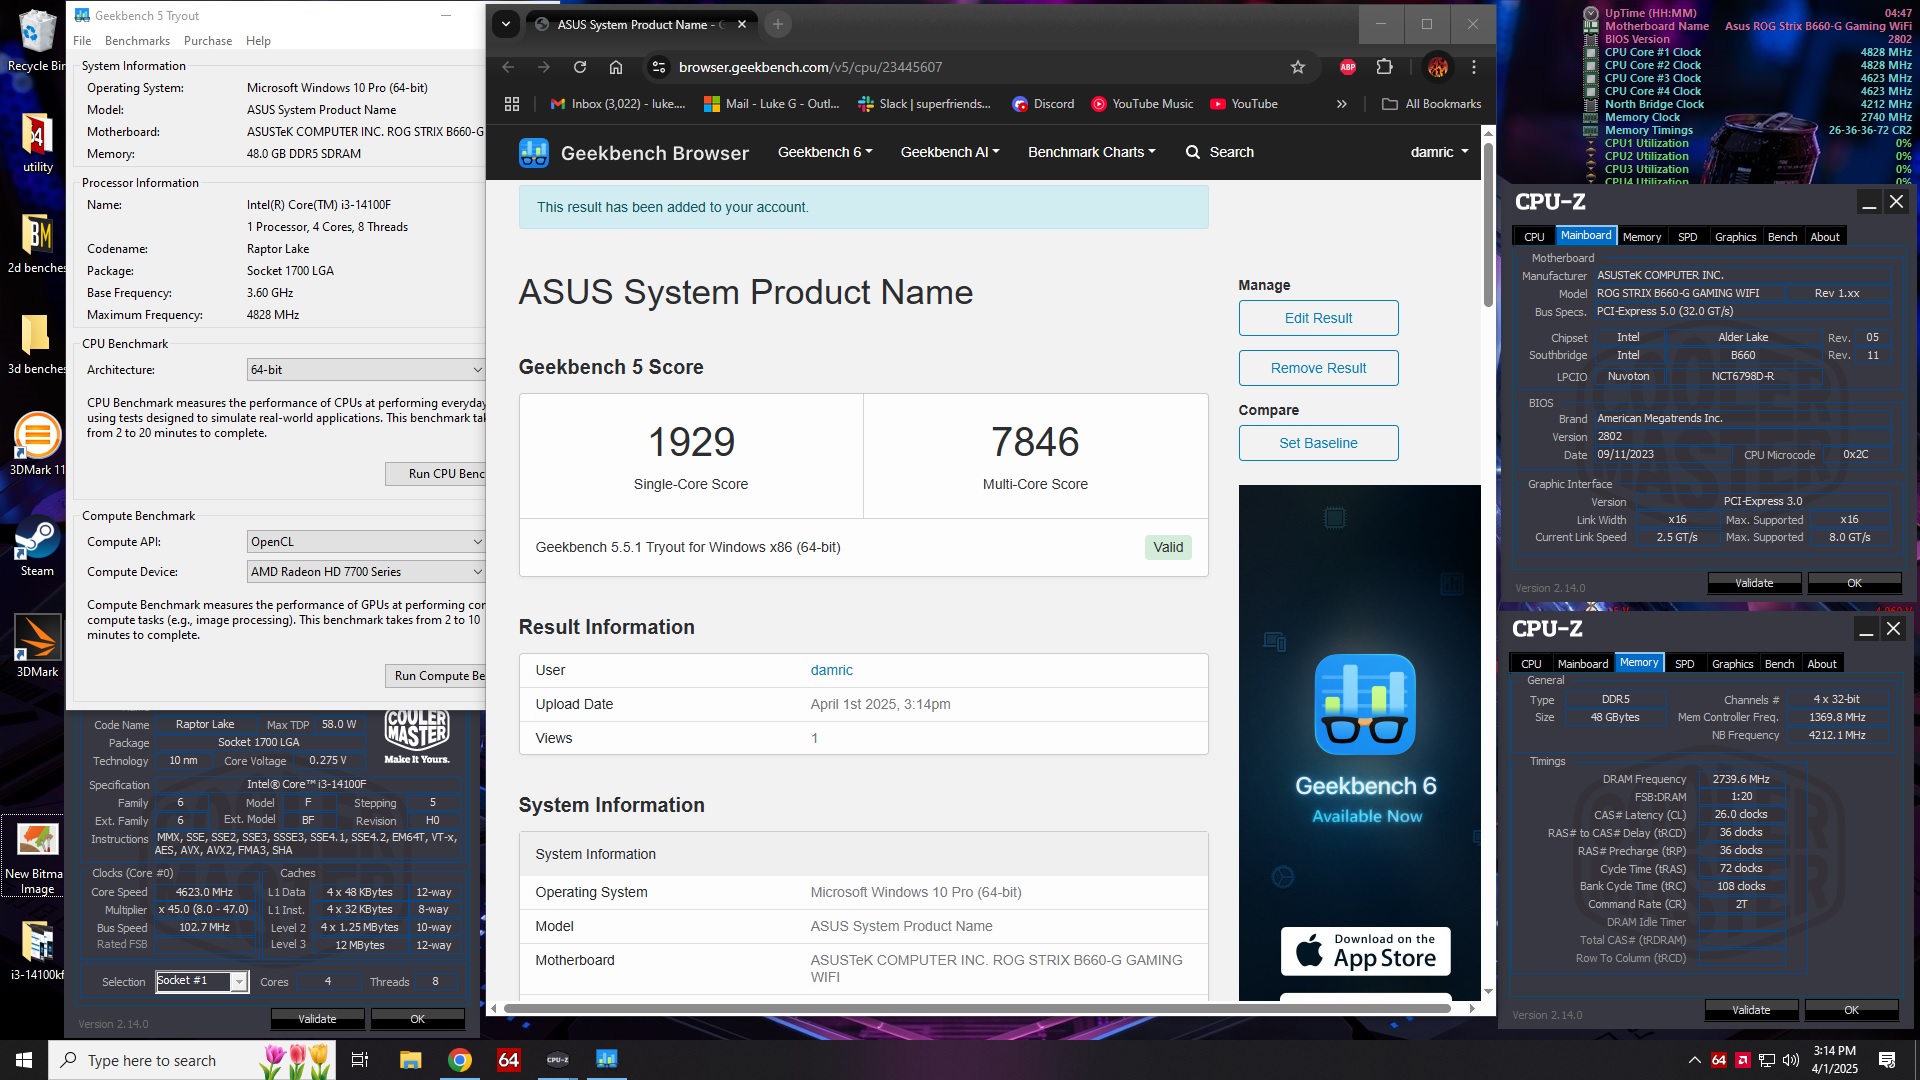Open the Chrome profile avatar
Image resolution: width=1920 pixels, height=1080 pixels.
[x=1438, y=67]
